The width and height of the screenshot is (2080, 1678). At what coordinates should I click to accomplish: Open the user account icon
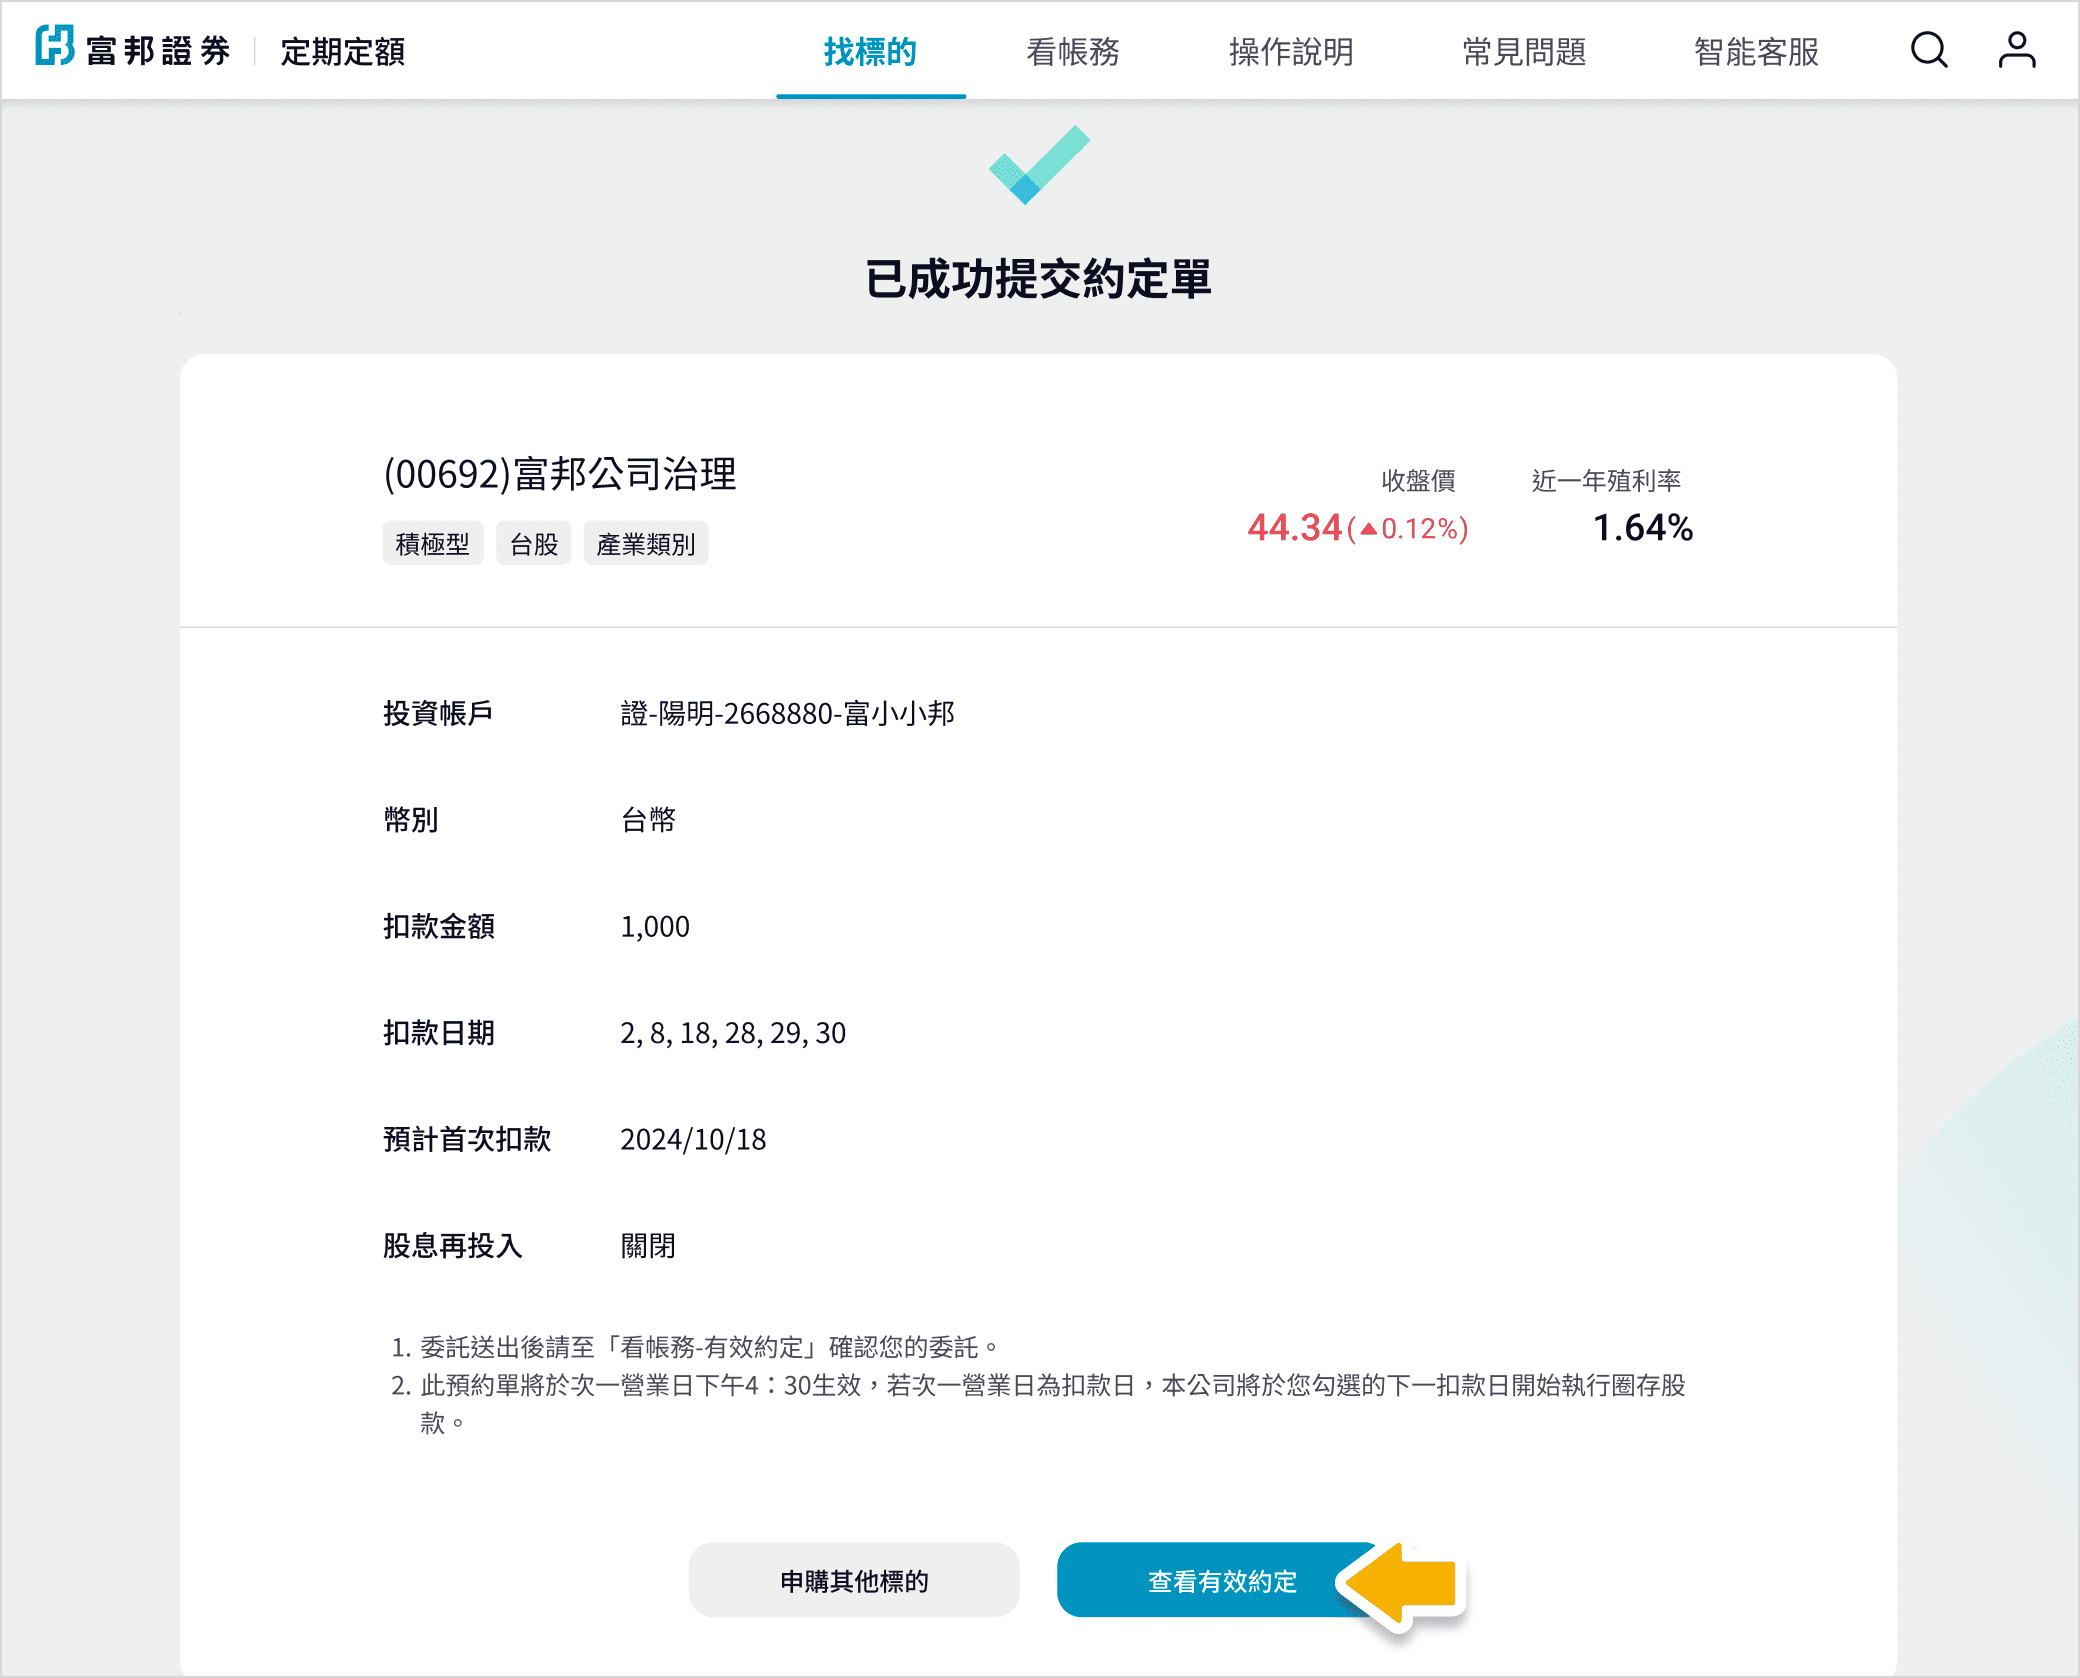click(2016, 50)
